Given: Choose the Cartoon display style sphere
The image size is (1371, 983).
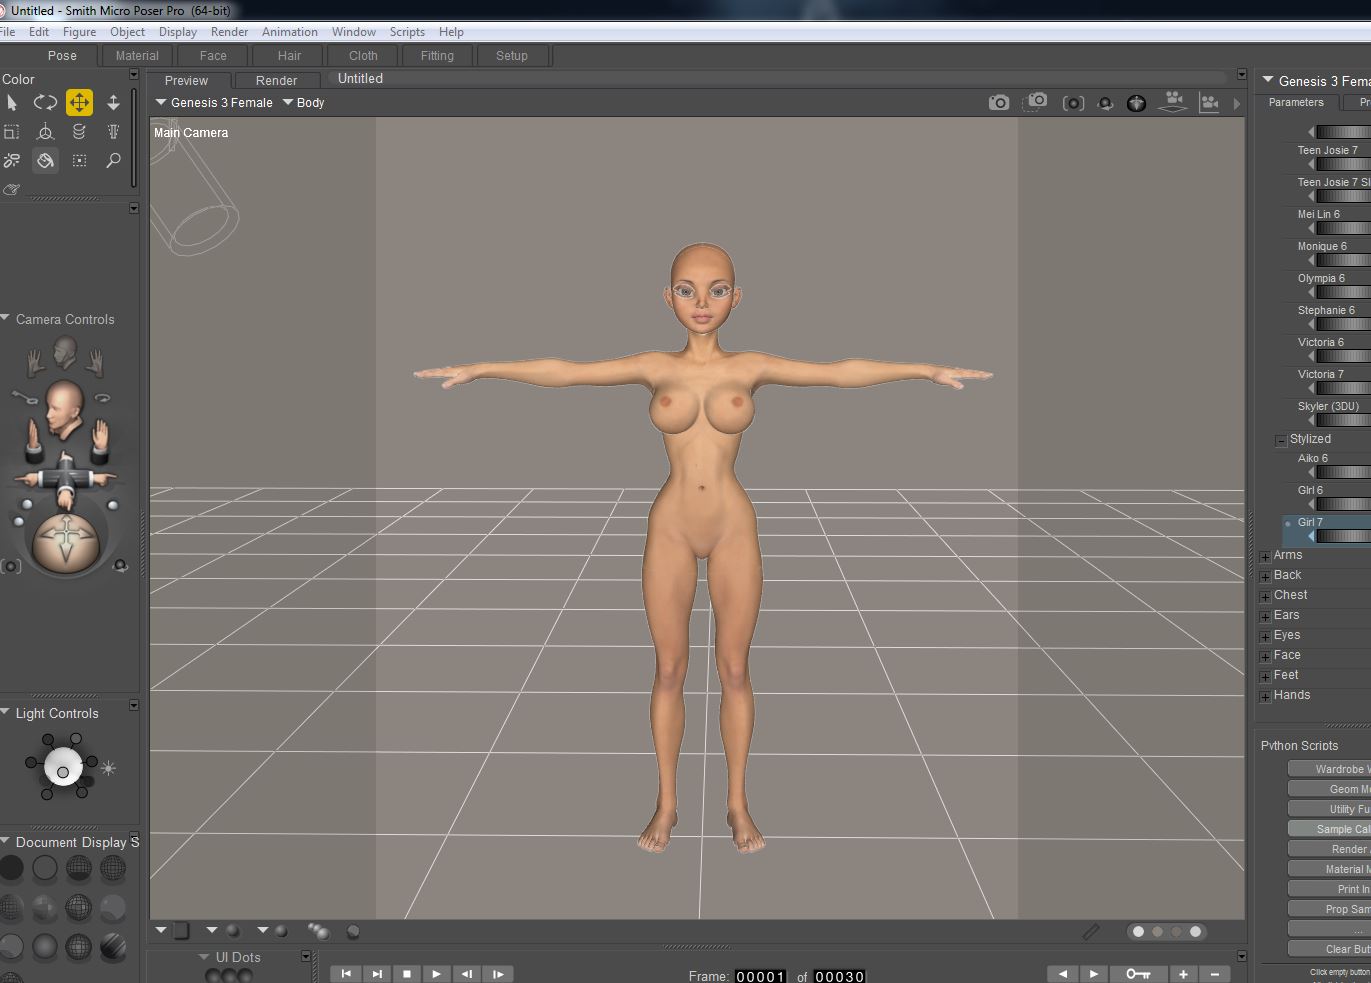Looking at the screenshot, I should point(113,907).
